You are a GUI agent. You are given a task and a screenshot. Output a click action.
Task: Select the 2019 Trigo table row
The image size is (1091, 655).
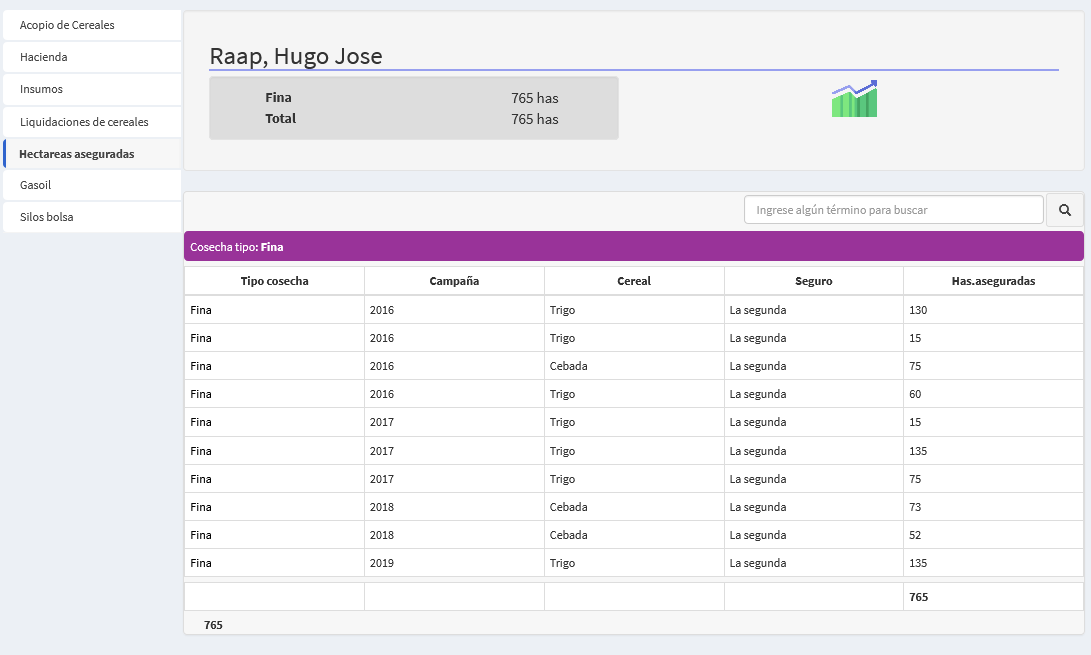point(633,563)
